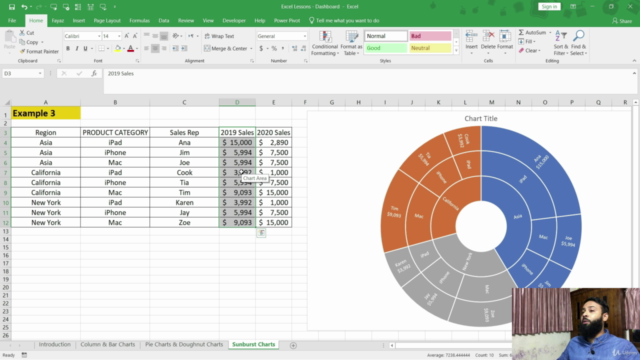Switch to the Data ribbon tab
Screen dimensions: 640x360
coord(164,20)
